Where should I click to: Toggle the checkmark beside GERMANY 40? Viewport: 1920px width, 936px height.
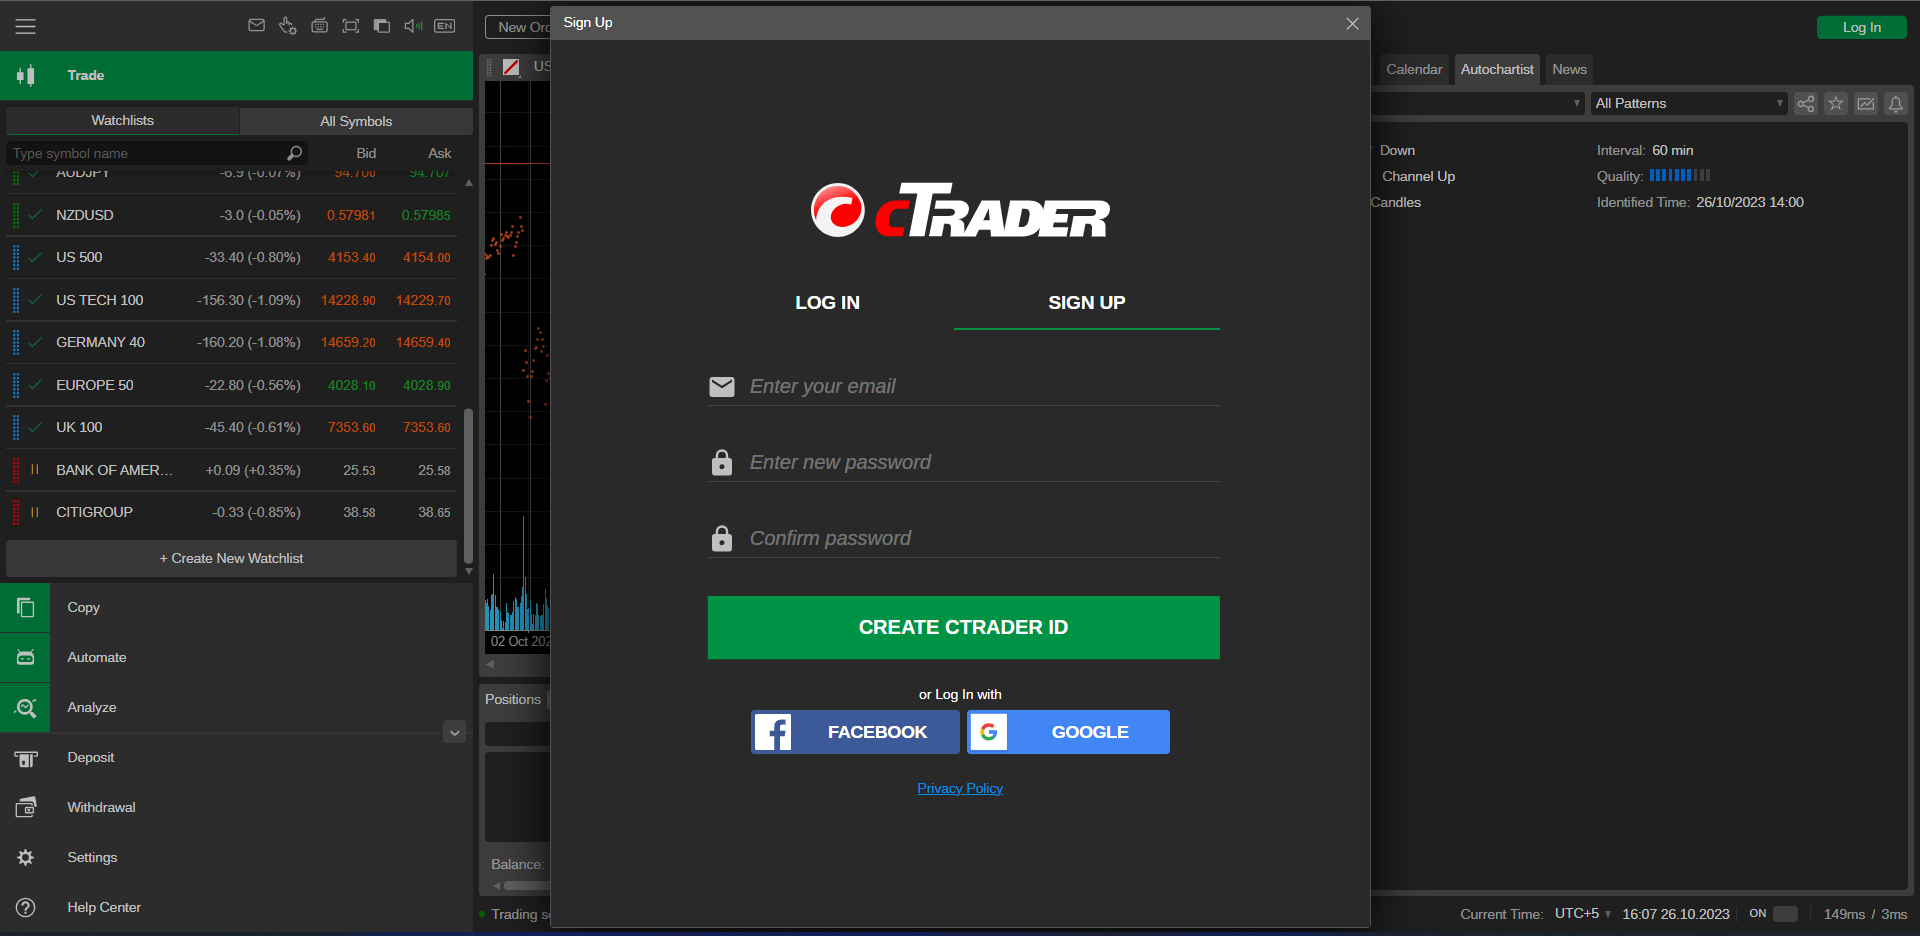[35, 342]
